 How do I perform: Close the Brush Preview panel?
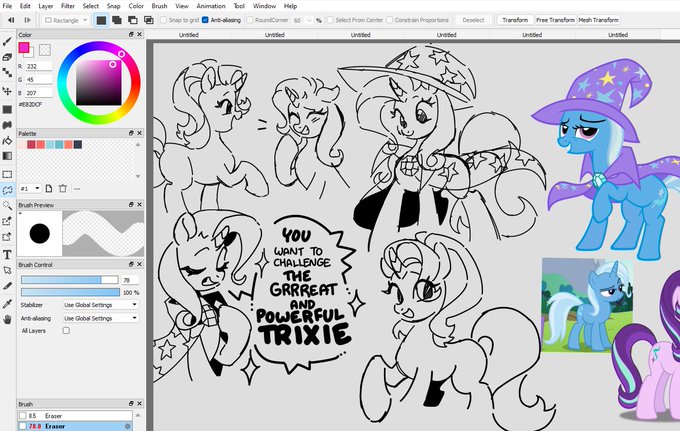[140, 205]
